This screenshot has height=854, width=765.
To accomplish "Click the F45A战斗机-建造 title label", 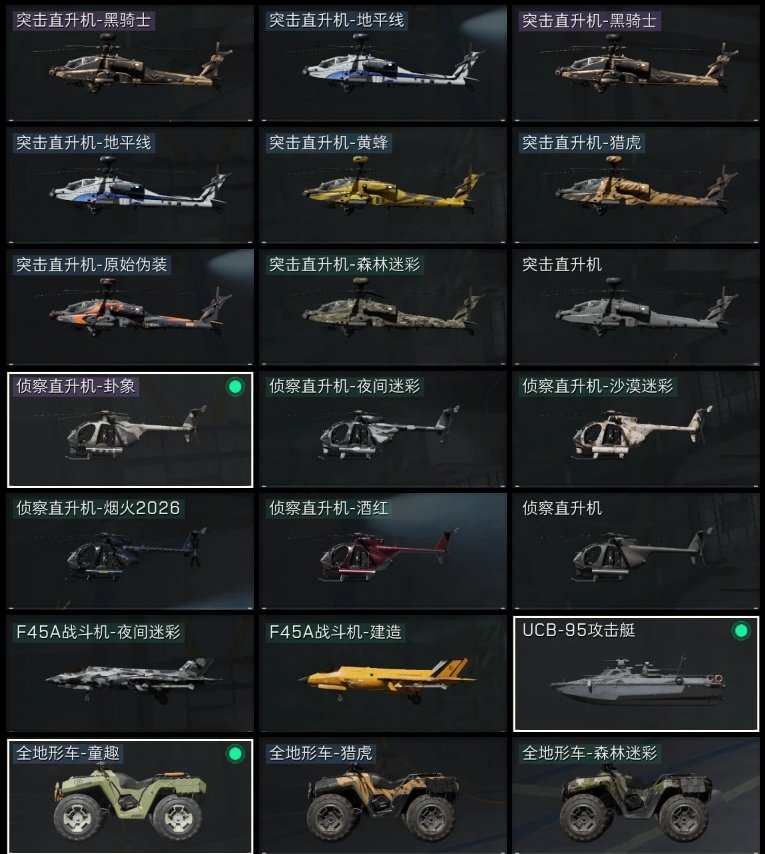I will pyautogui.click(x=335, y=632).
